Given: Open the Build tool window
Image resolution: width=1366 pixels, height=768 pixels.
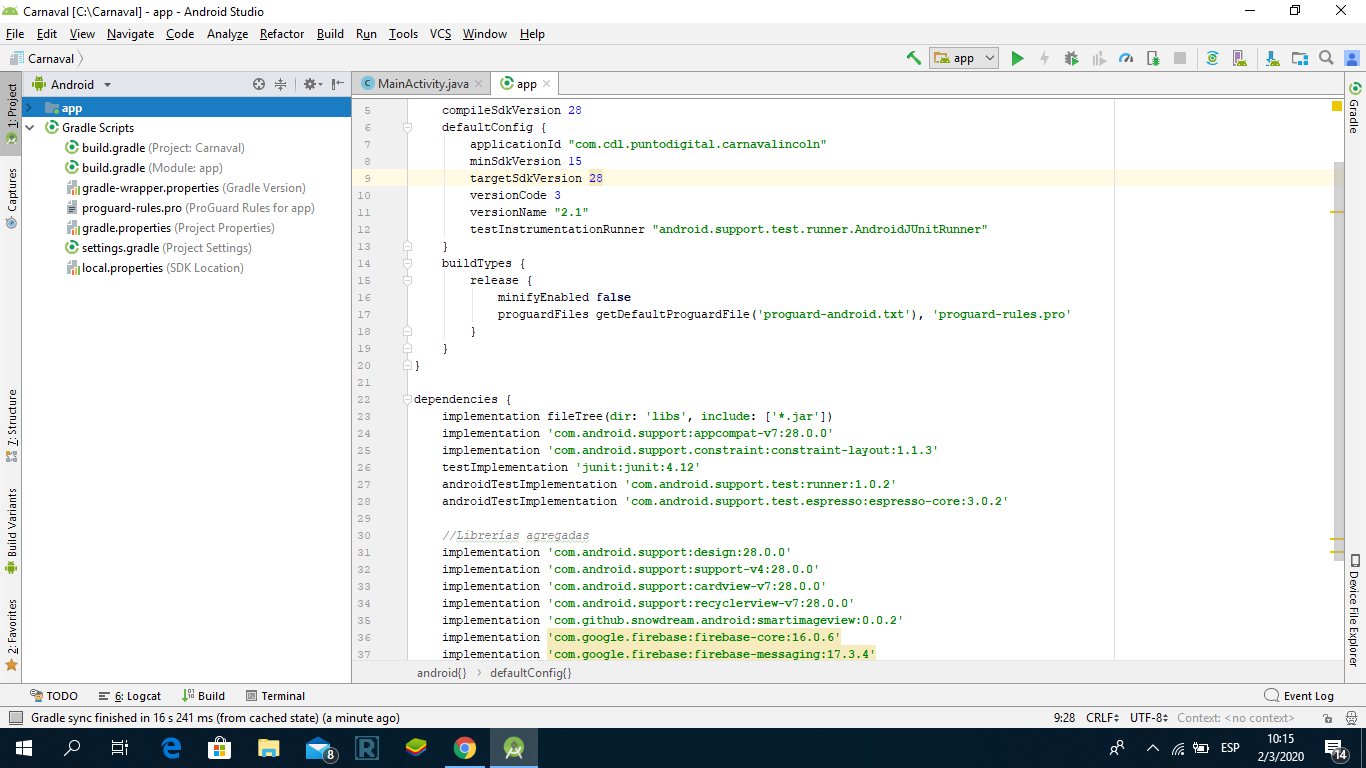Looking at the screenshot, I should click(204, 696).
